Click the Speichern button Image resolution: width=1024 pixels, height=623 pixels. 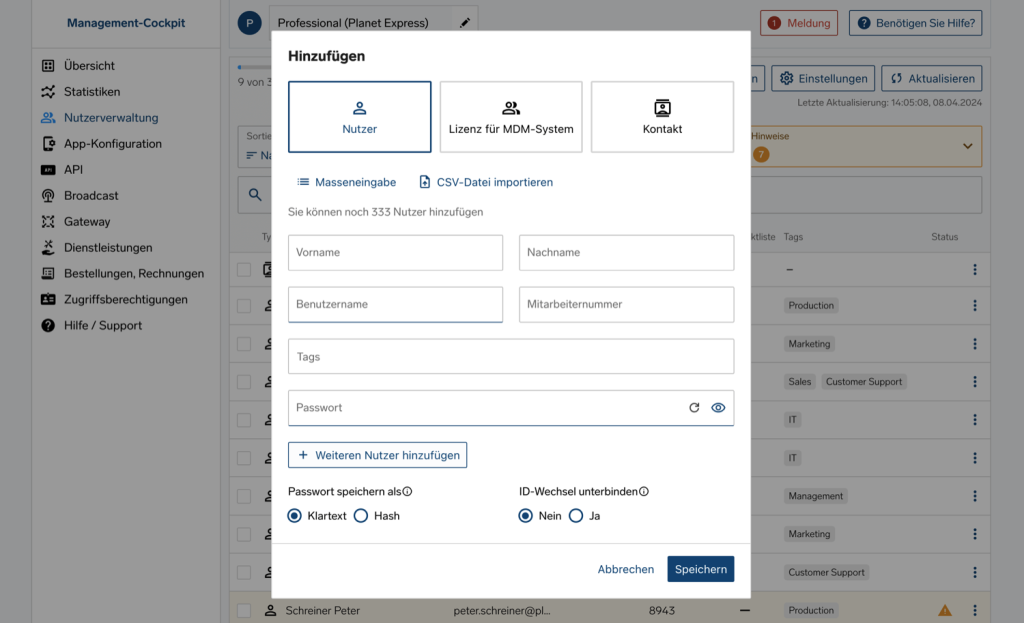[700, 568]
